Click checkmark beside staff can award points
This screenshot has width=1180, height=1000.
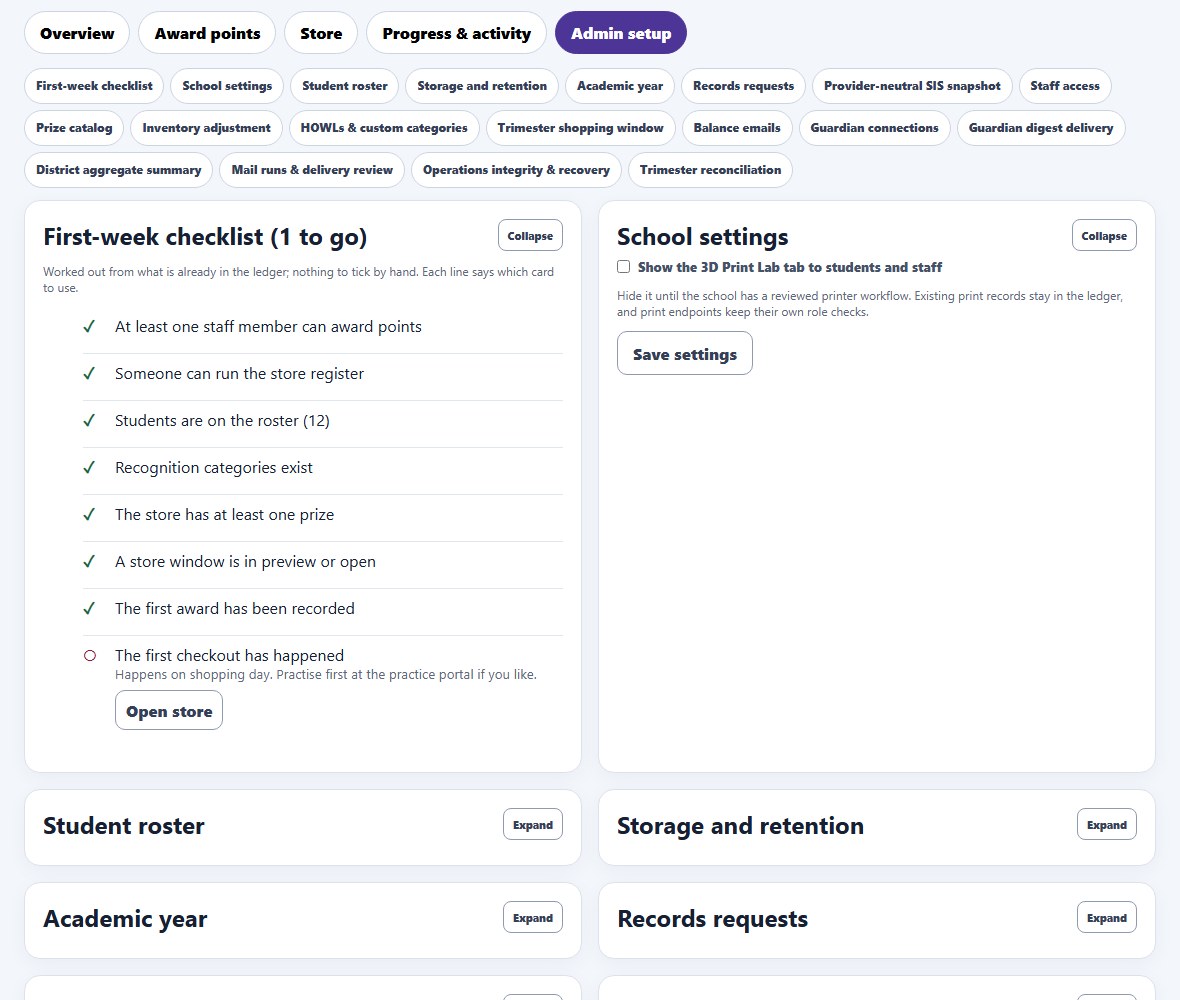[89, 327]
